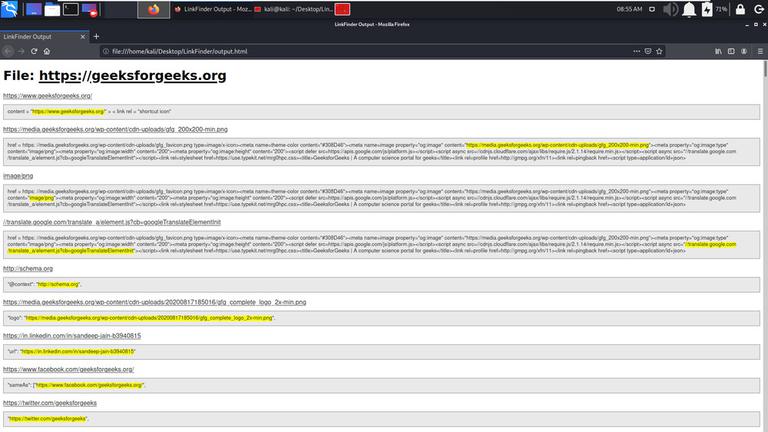Click the screen recorder panel icon
The image size is (768, 432).
(x=90, y=9)
